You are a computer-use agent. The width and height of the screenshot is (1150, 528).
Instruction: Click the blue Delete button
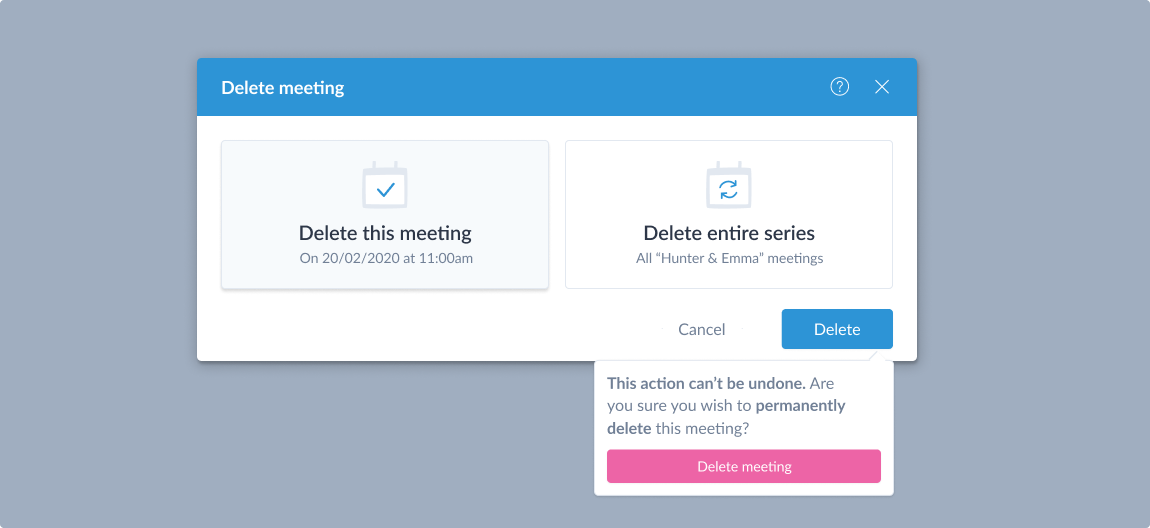(x=837, y=329)
